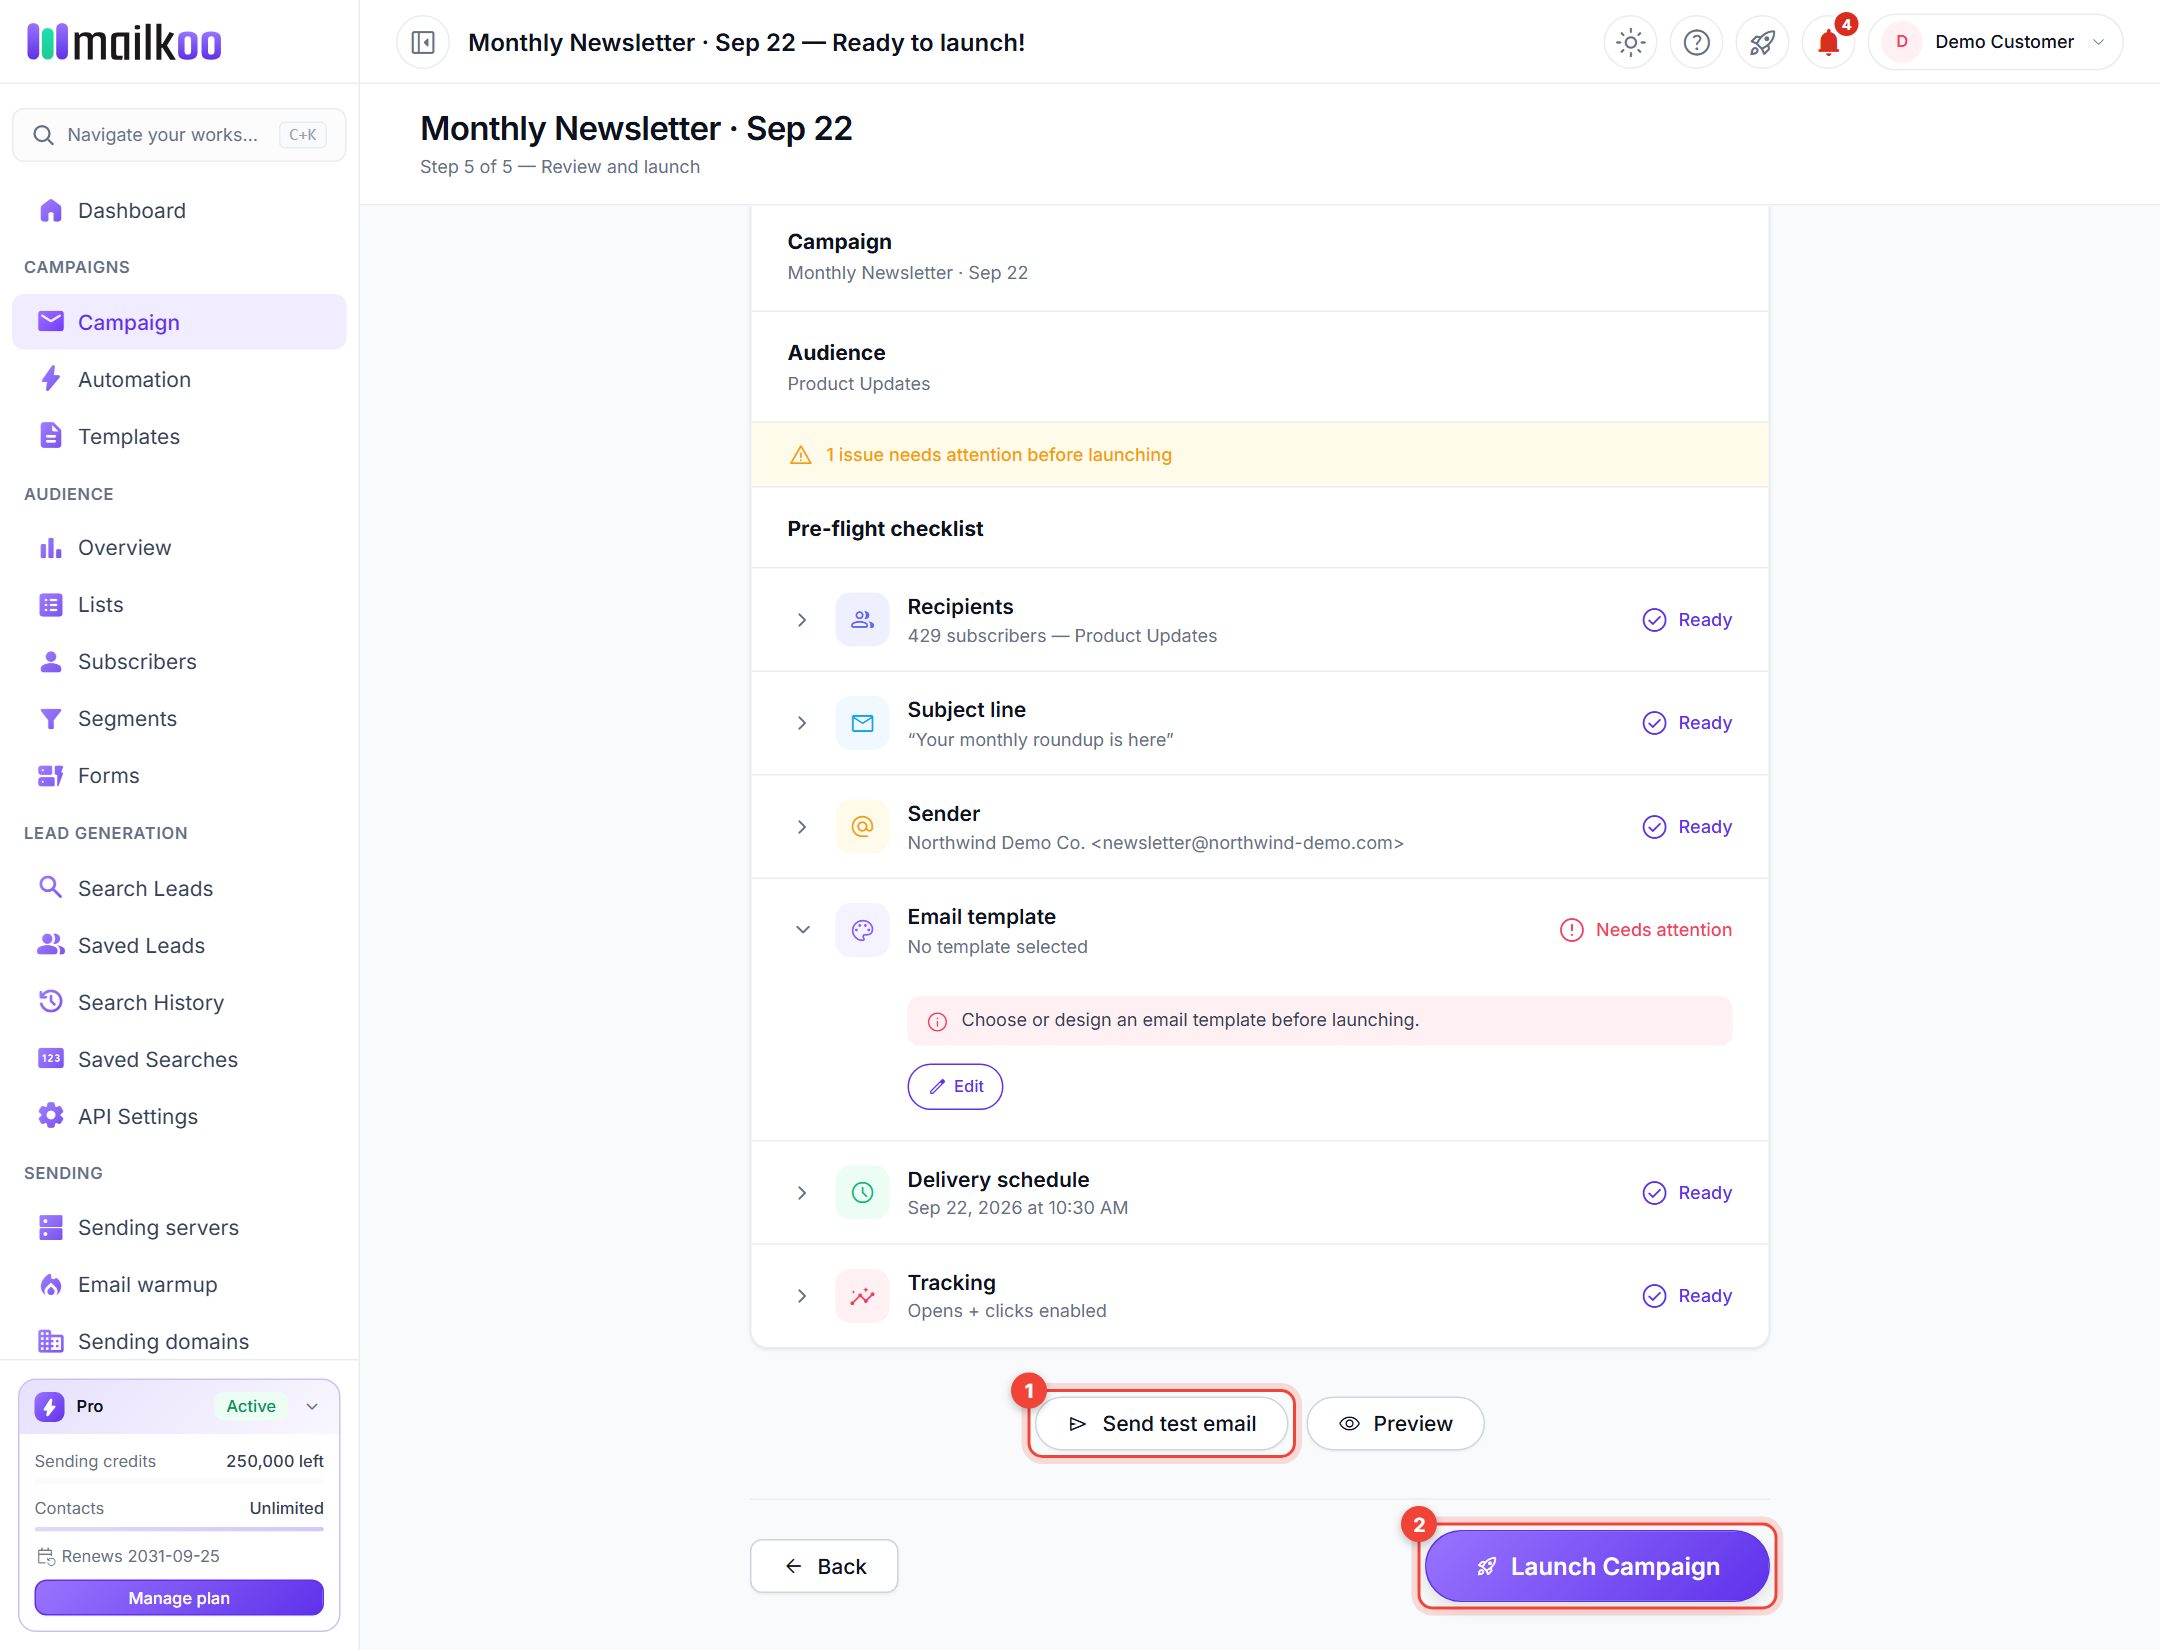The image size is (2160, 1650).
Task: Click the Subject line envelope icon
Action: 862,723
